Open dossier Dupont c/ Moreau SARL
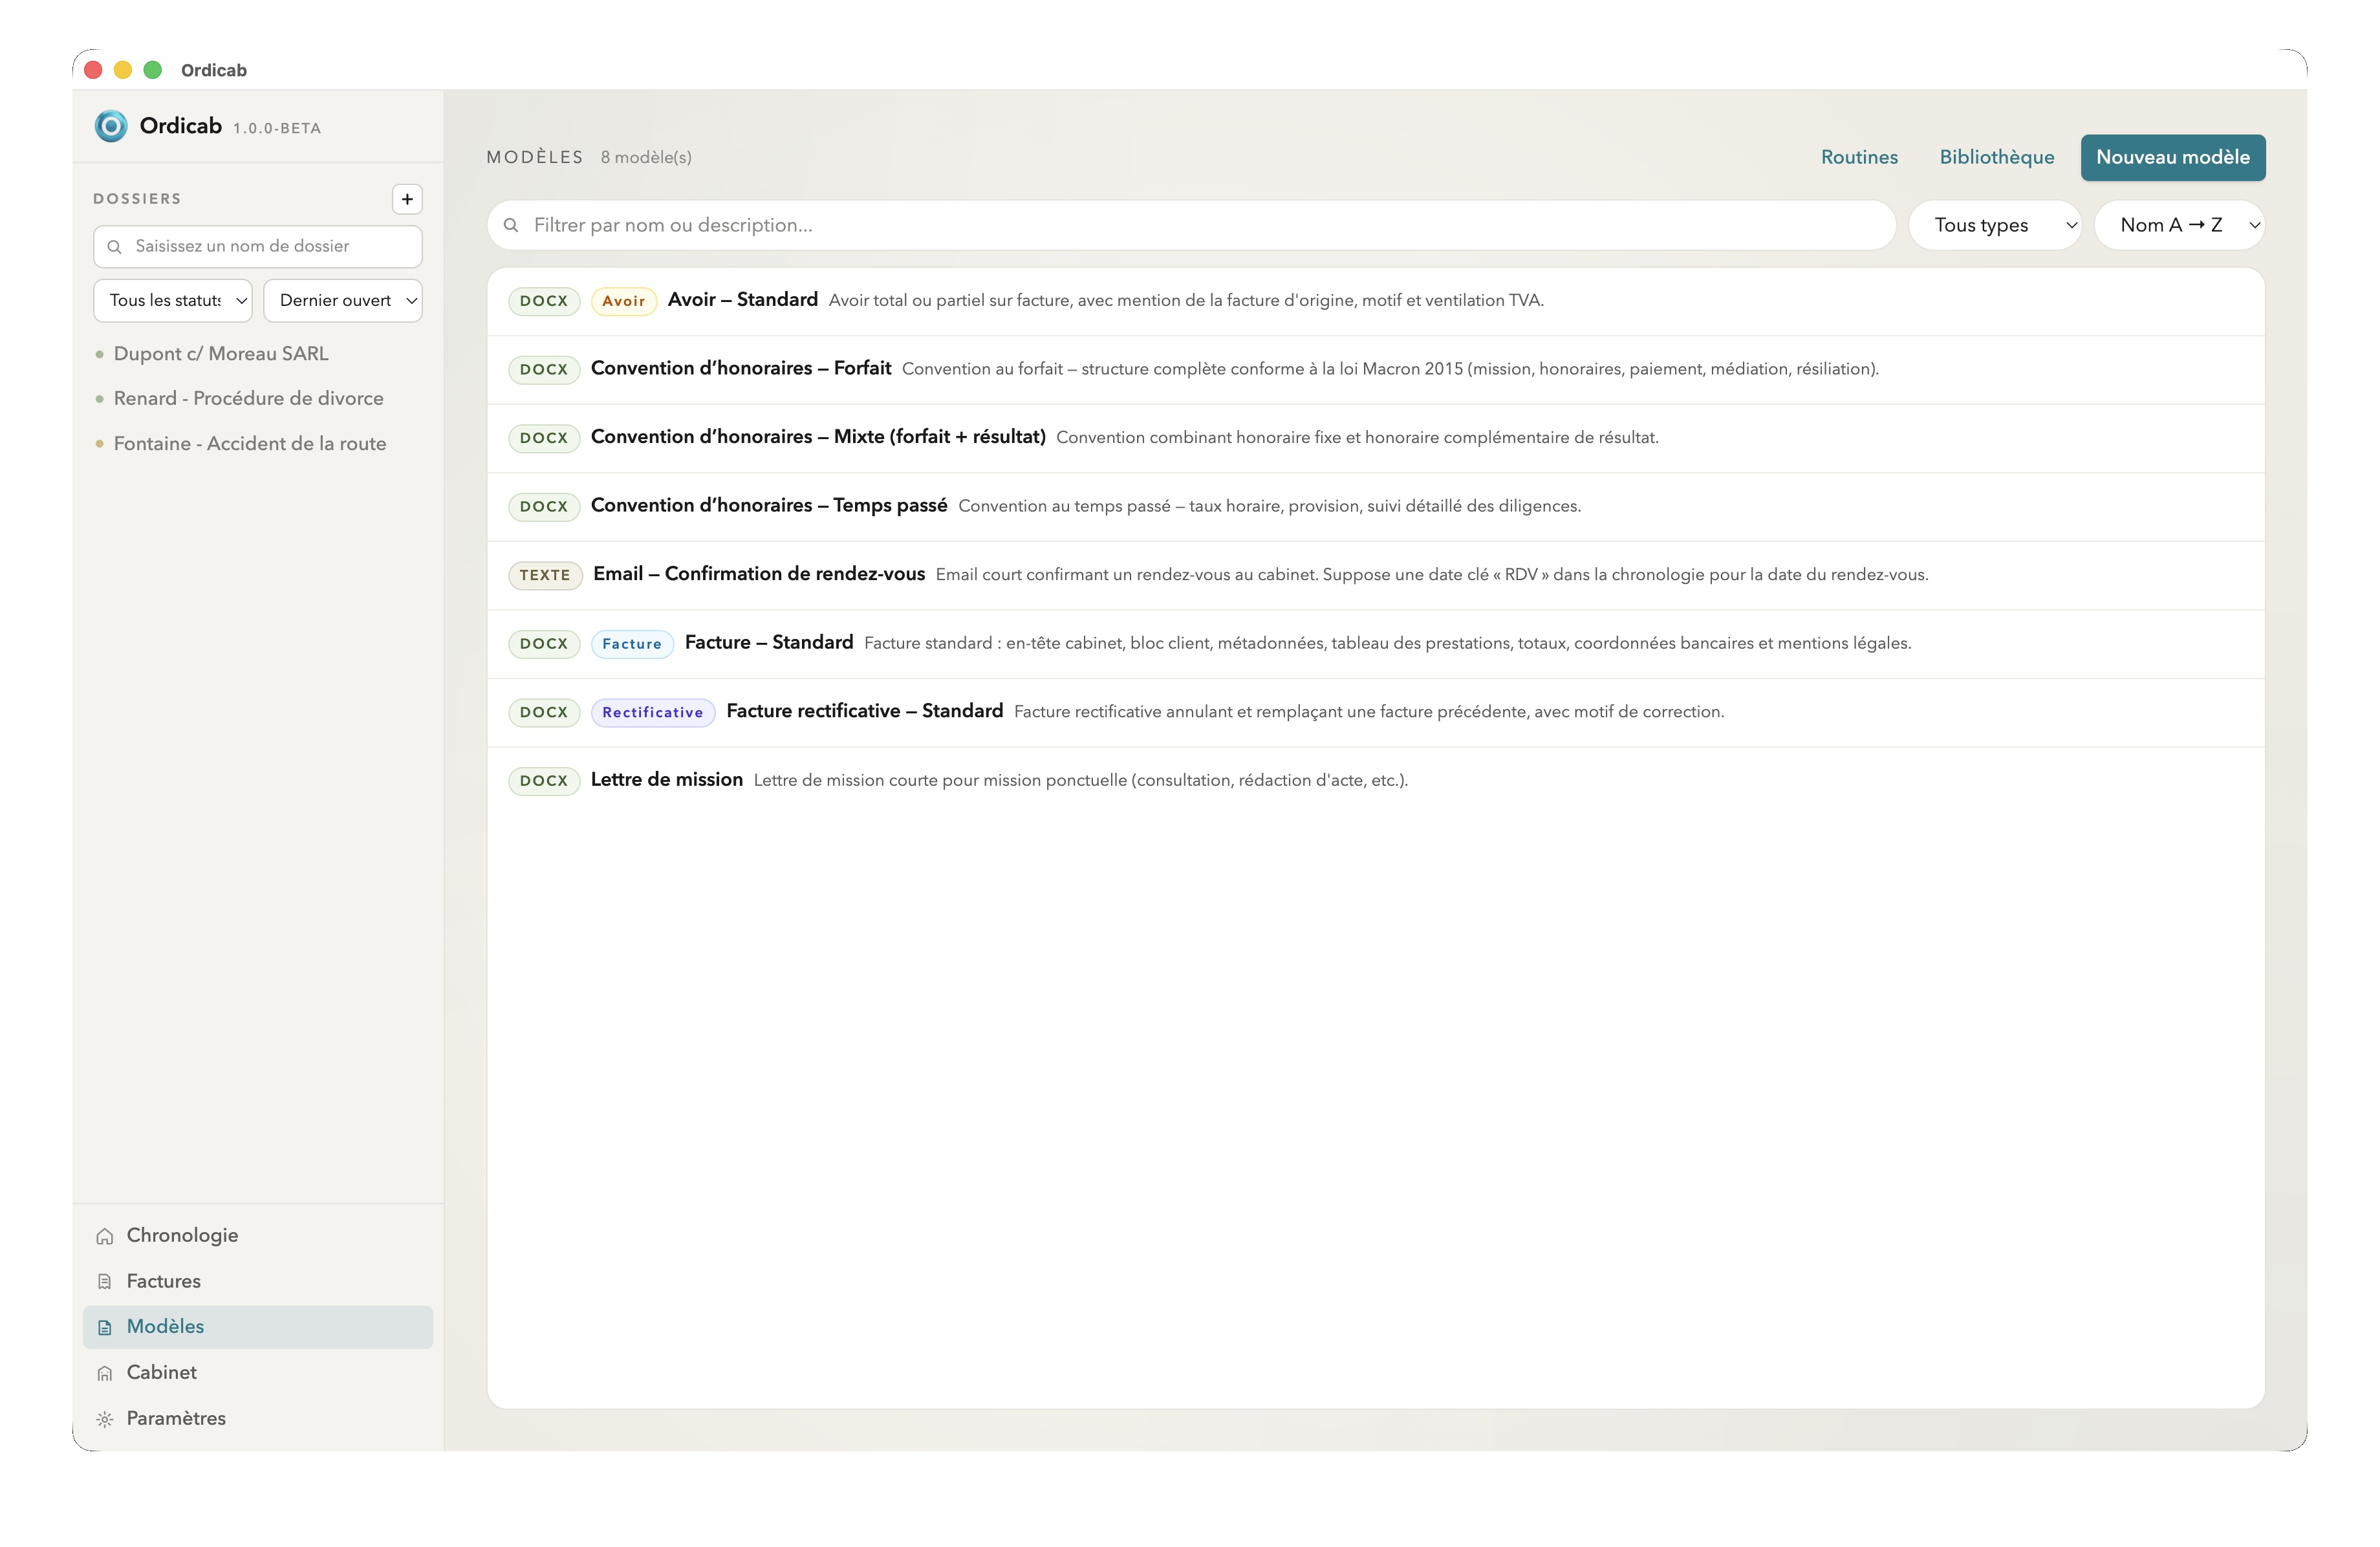 coord(221,354)
